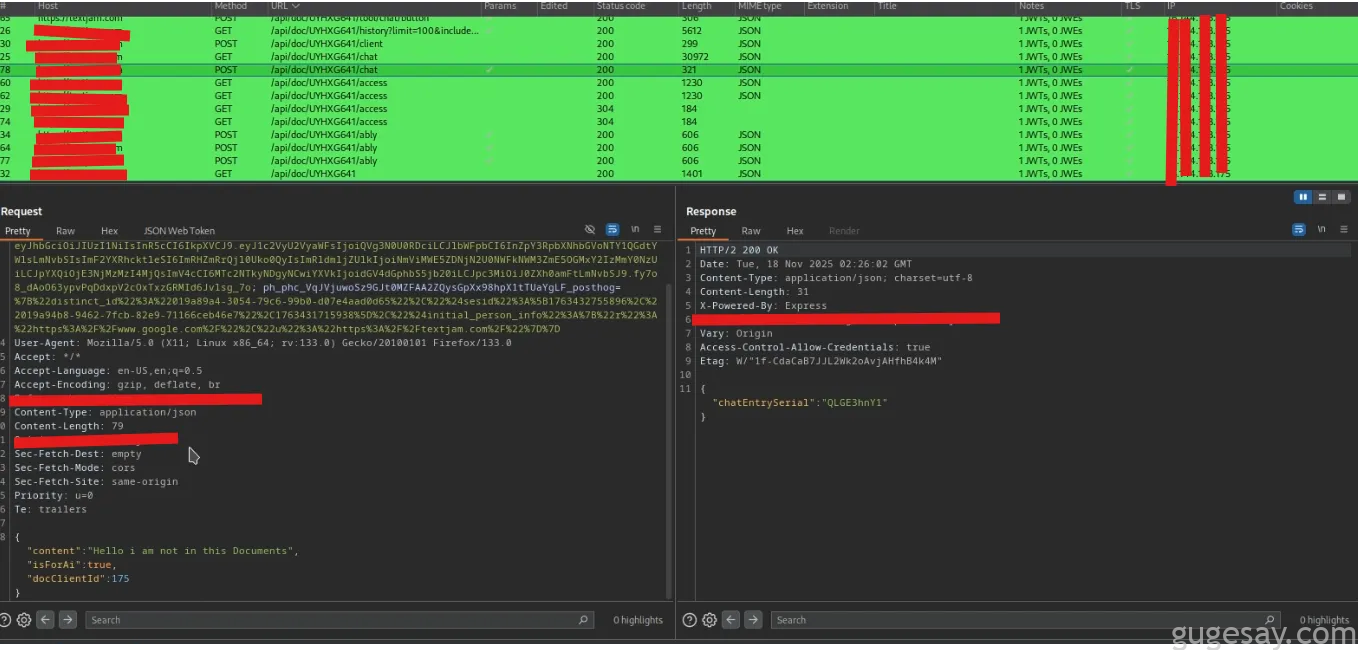Select tabbed single-pane layout icon
The height and width of the screenshot is (650, 1358).
pyautogui.click(x=1341, y=197)
